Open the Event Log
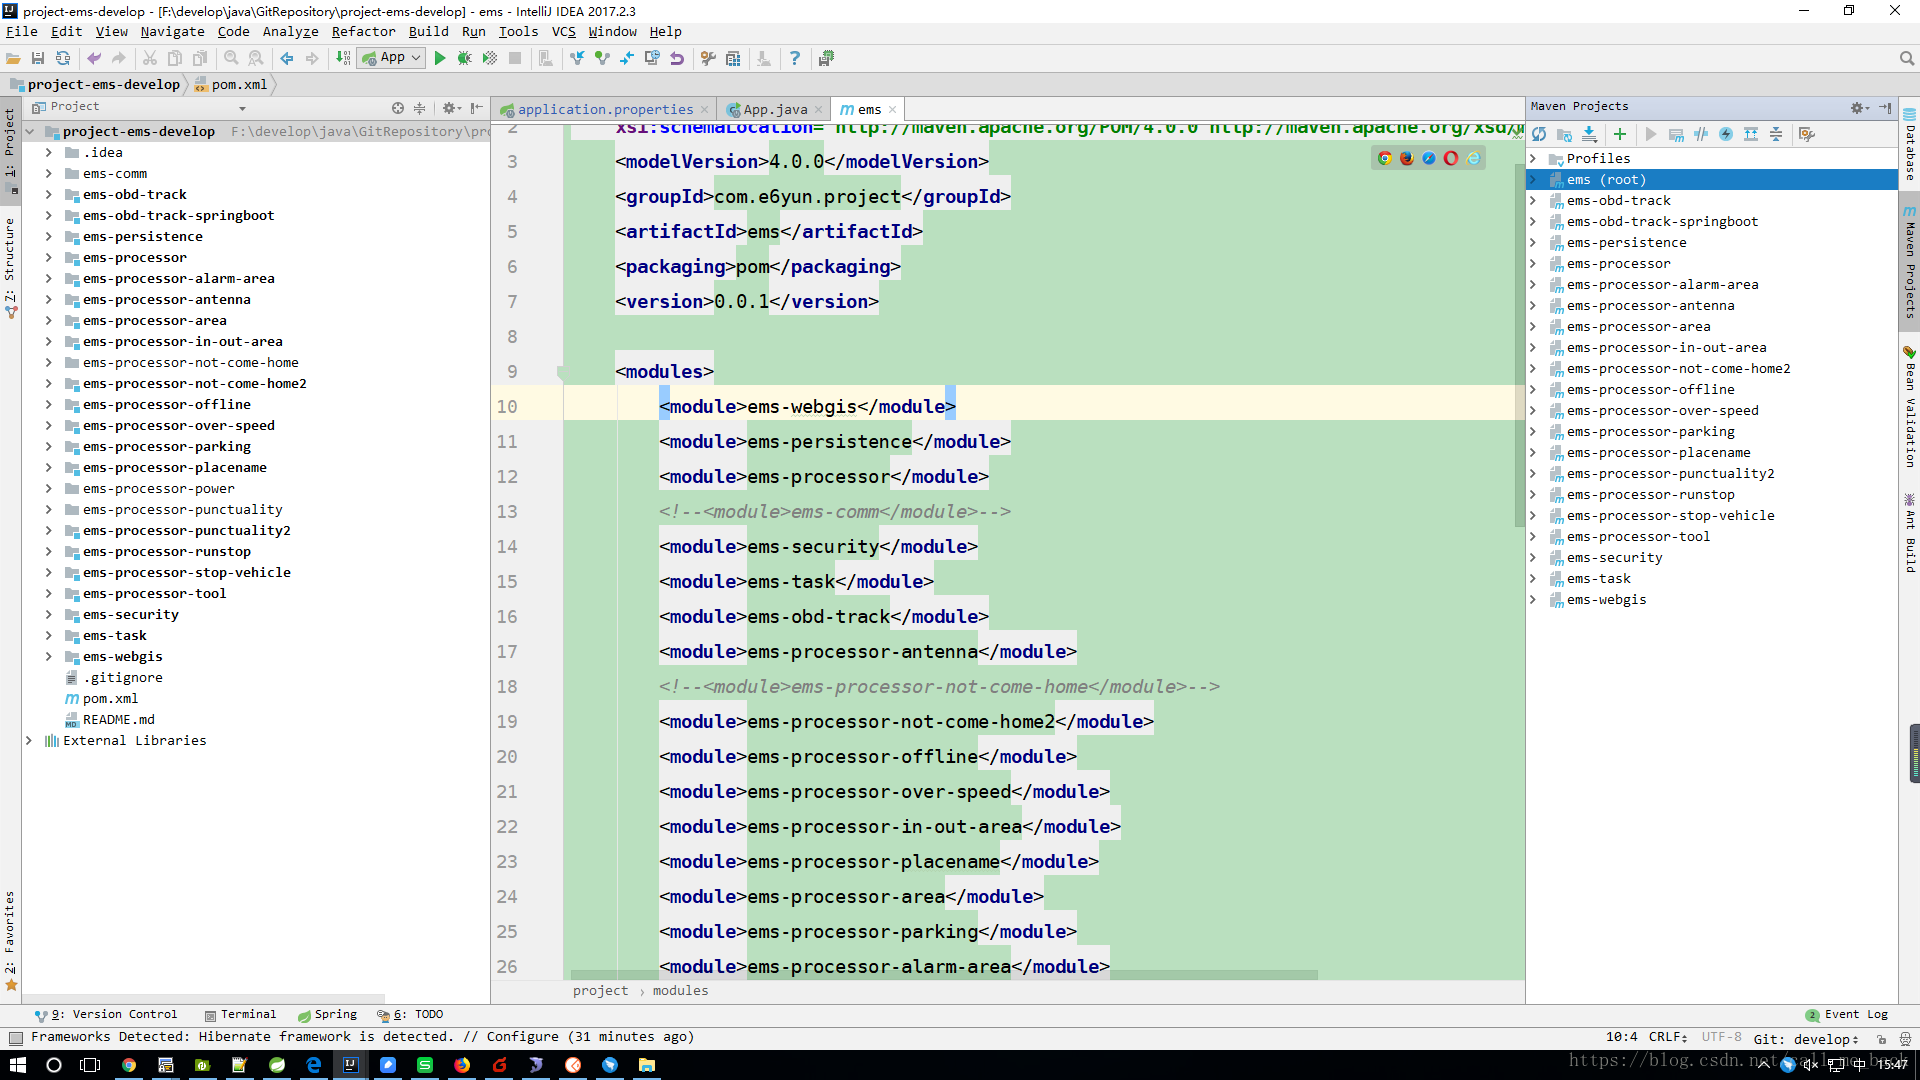This screenshot has width=1920, height=1080. tap(1847, 1014)
